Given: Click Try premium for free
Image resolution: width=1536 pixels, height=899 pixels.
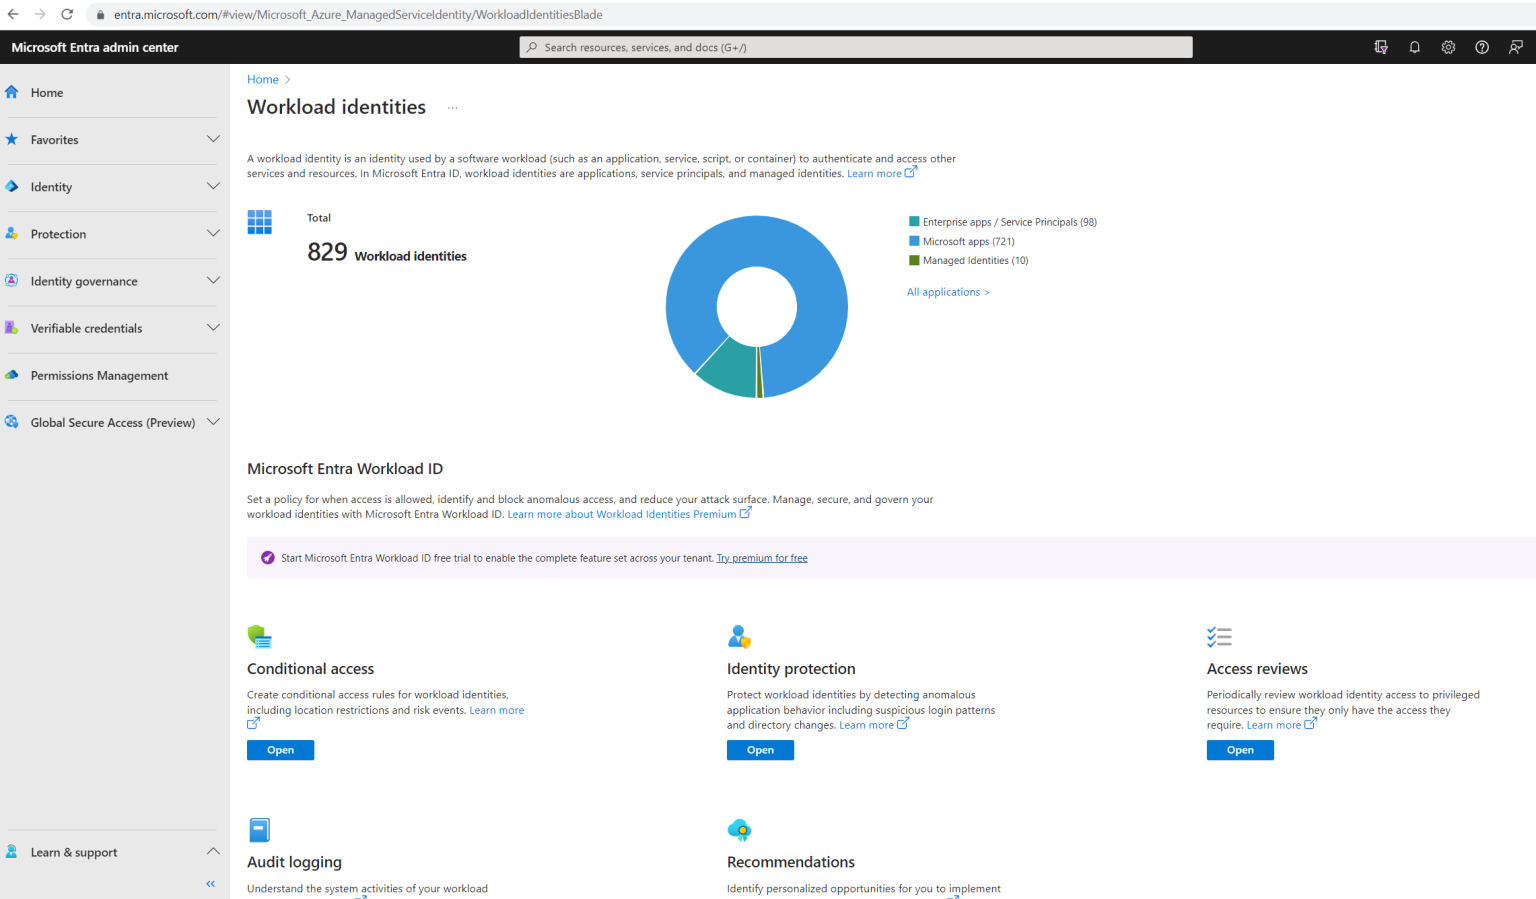Looking at the screenshot, I should point(761,557).
